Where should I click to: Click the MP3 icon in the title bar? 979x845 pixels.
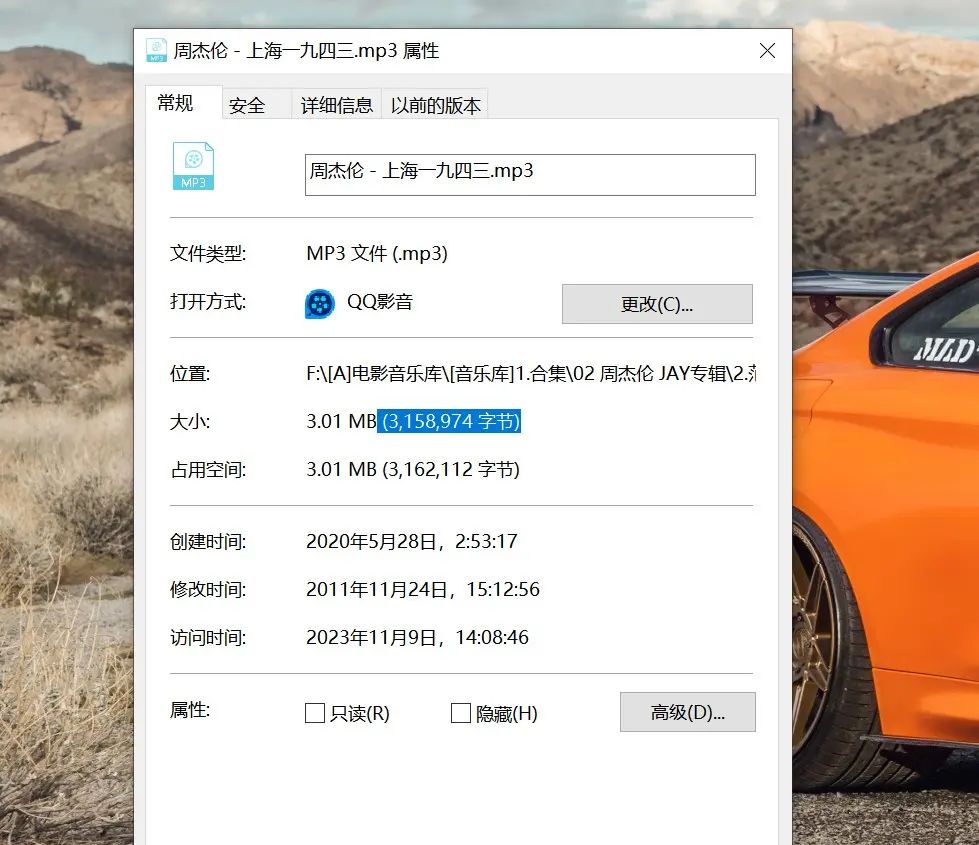coord(156,50)
